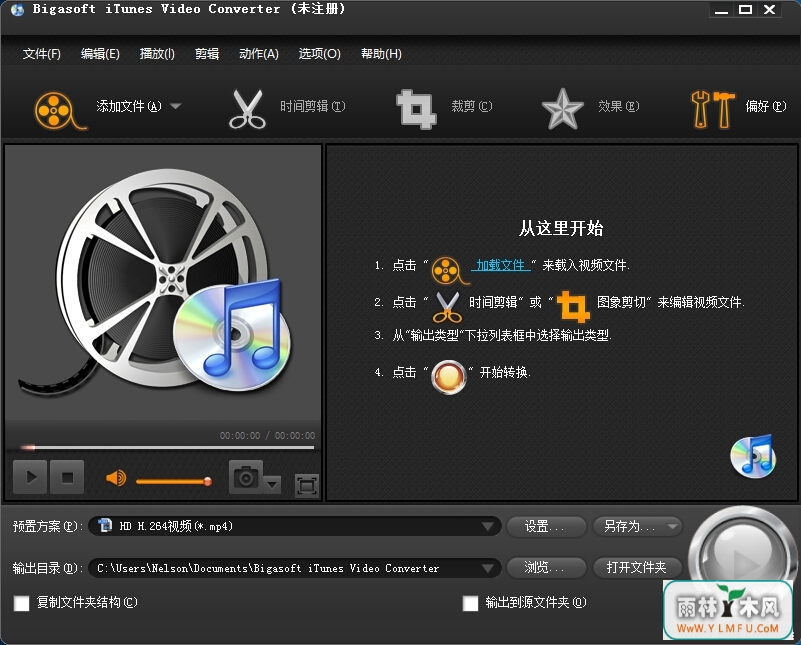Play the preview video
Image resolution: width=801 pixels, height=645 pixels.
[x=30, y=477]
